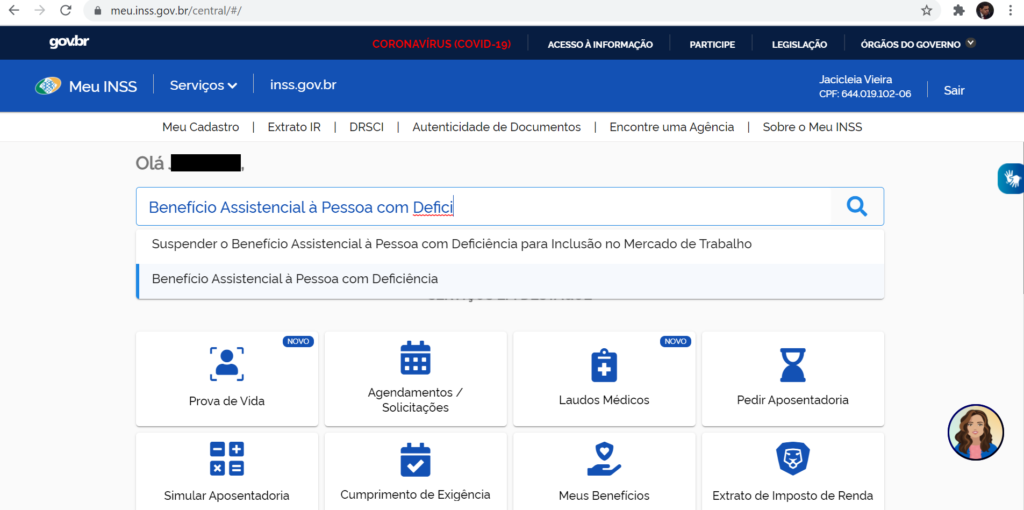The width and height of the screenshot is (1024, 510).
Task: Click the Cumprimento de Exigência calendar-check icon
Action: 415,460
